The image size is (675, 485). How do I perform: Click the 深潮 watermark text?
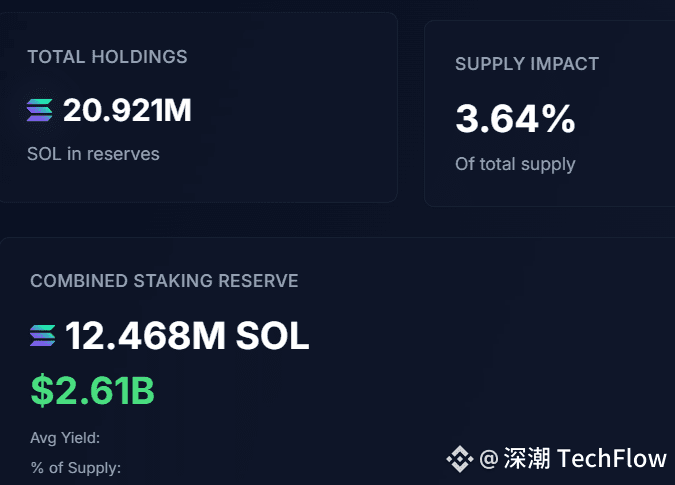tap(527, 459)
